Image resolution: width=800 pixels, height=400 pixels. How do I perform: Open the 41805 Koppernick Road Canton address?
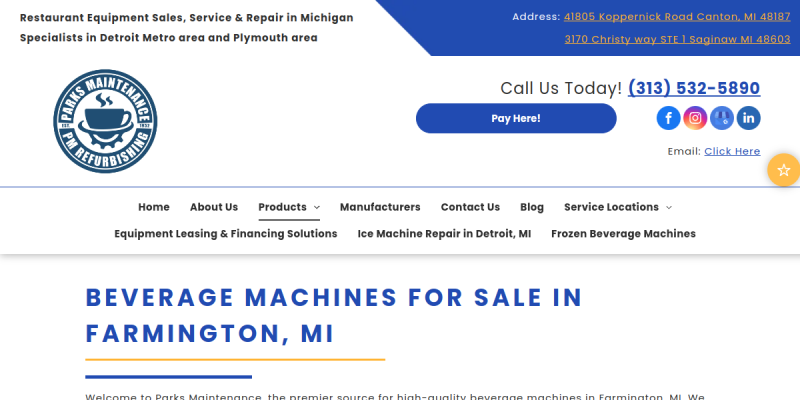[x=677, y=17]
